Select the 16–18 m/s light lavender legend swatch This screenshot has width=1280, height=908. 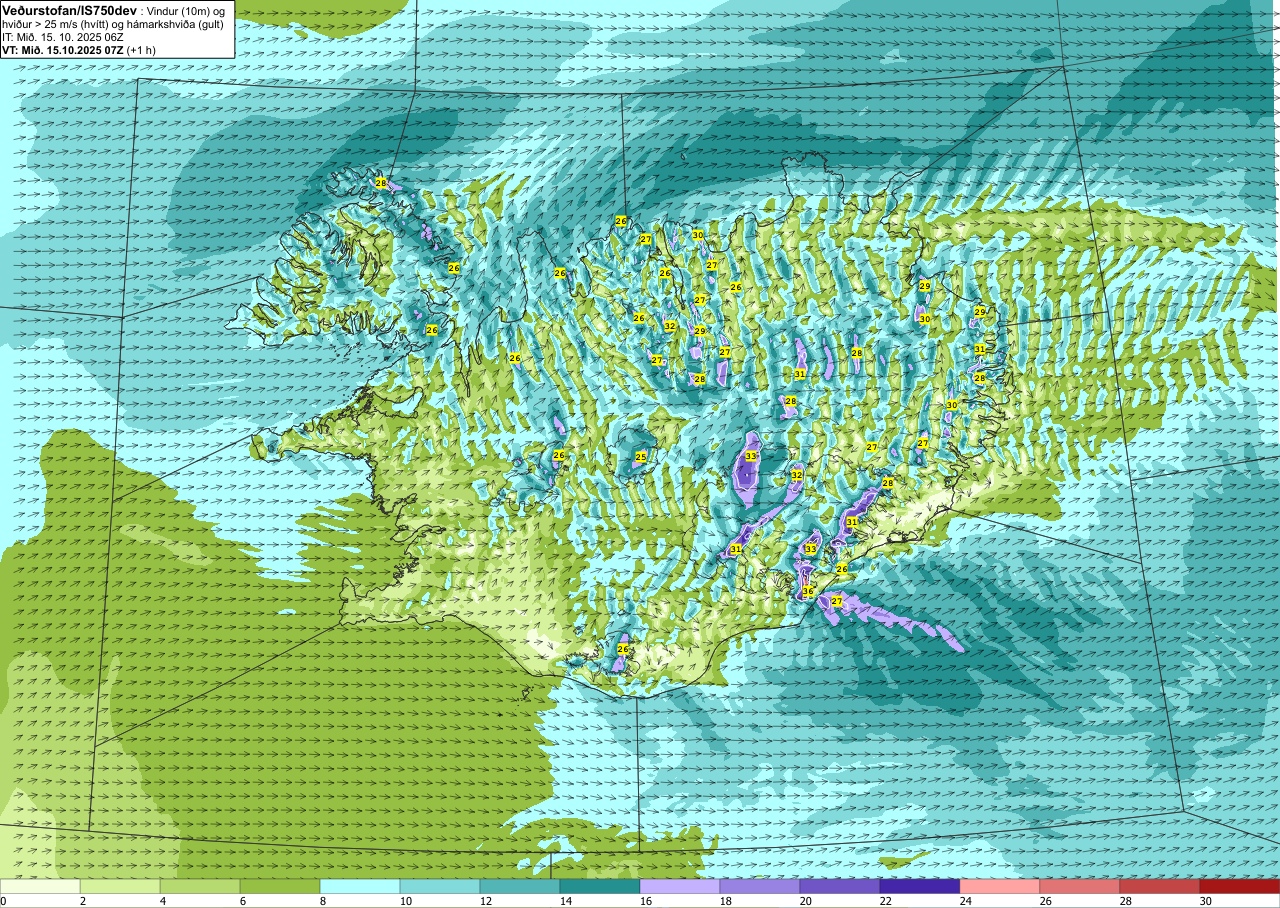pyautogui.click(x=680, y=886)
